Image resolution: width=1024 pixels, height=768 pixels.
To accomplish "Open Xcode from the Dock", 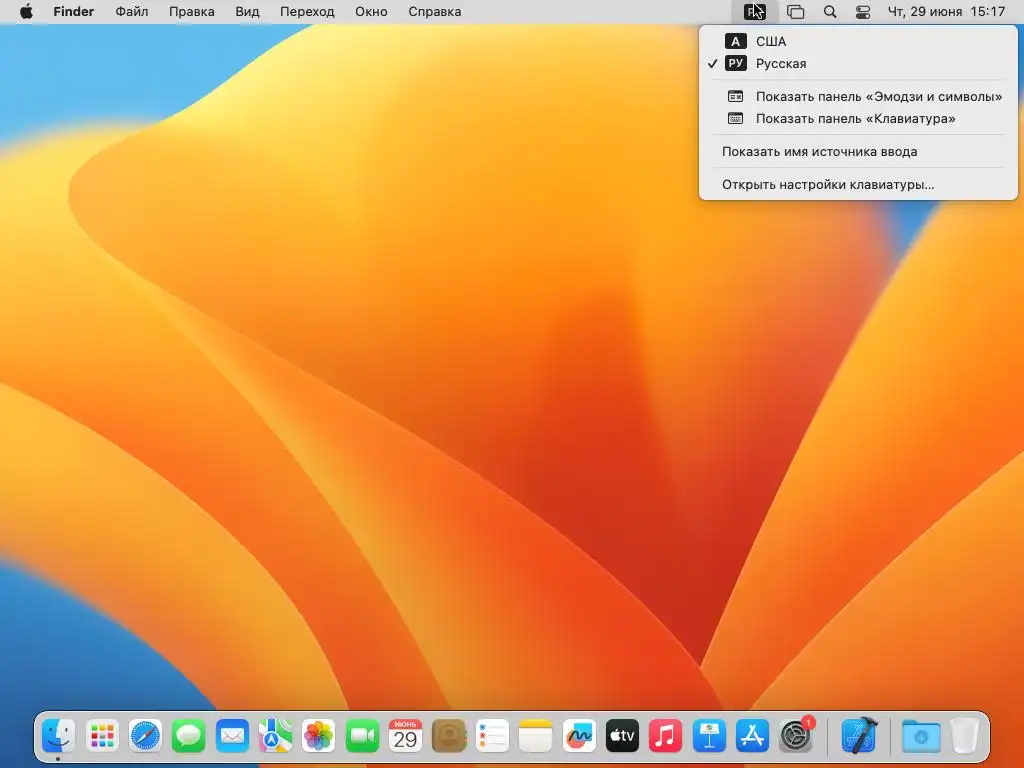I will 859,736.
